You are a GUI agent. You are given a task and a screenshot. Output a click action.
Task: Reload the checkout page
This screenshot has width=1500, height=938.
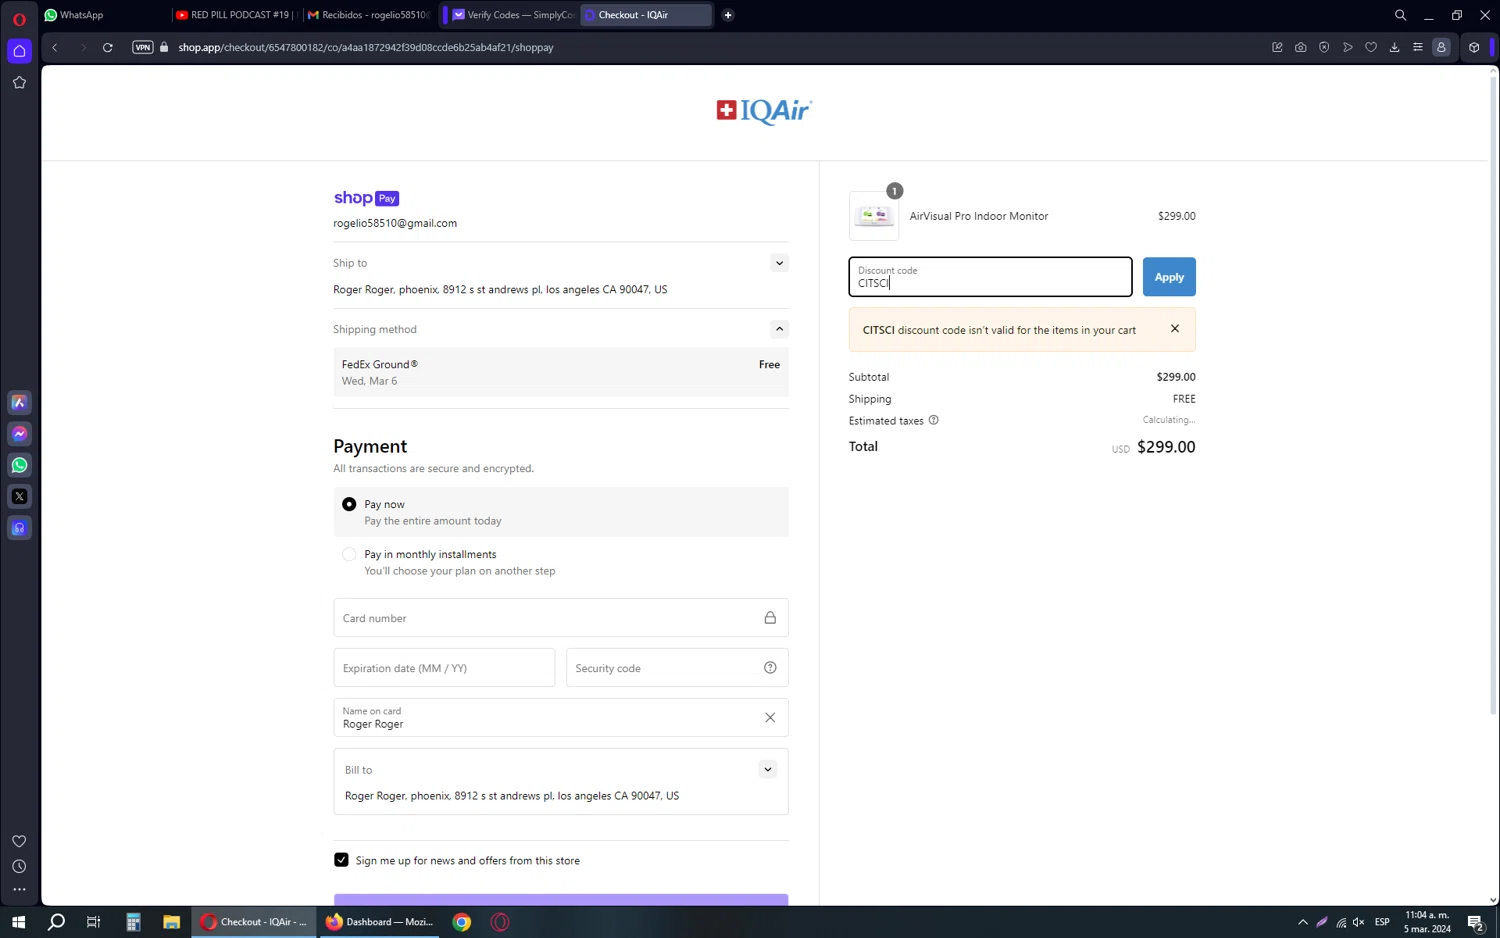coord(108,47)
